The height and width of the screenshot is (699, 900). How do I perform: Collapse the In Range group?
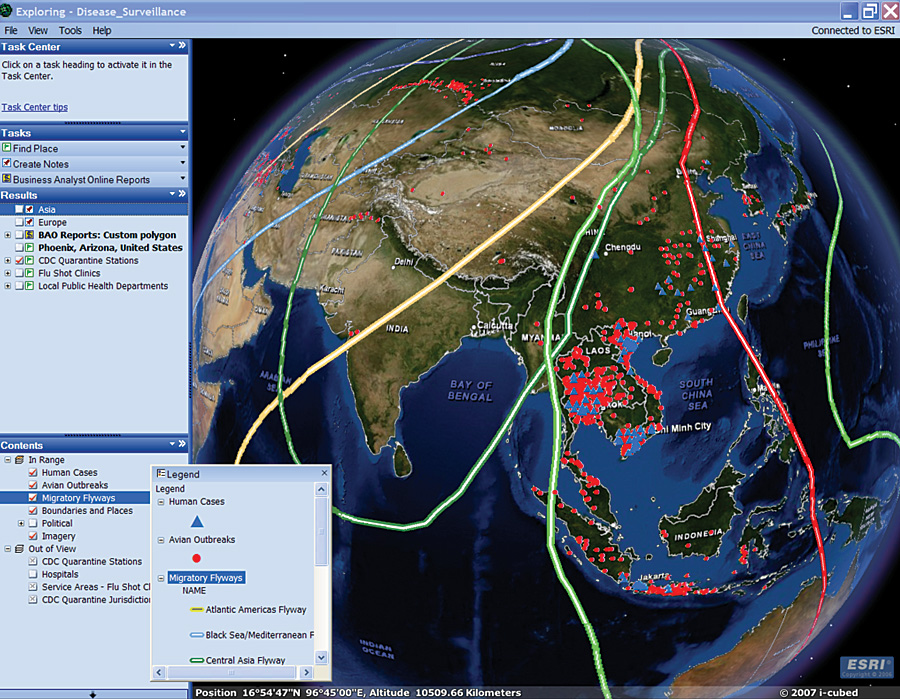[x=7, y=460]
